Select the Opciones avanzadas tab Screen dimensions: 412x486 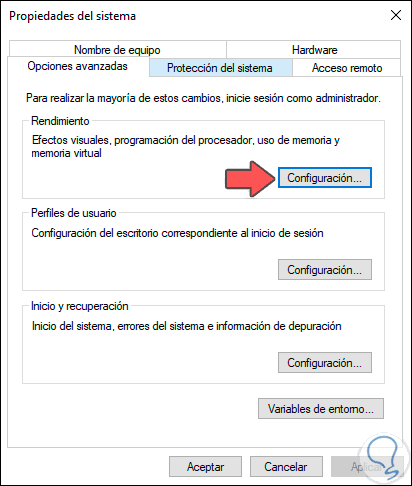78,66
